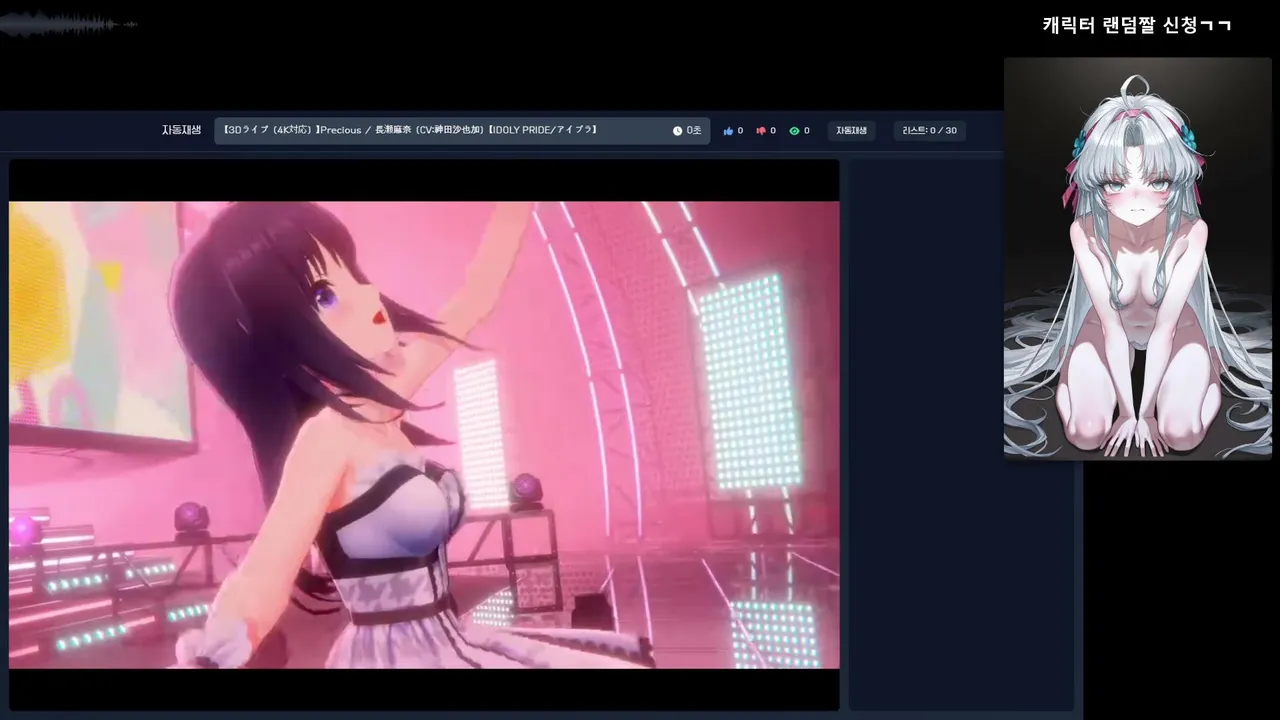The image size is (1280, 720).
Task: Click the 자동재생 label left of the title
Action: tap(182, 130)
